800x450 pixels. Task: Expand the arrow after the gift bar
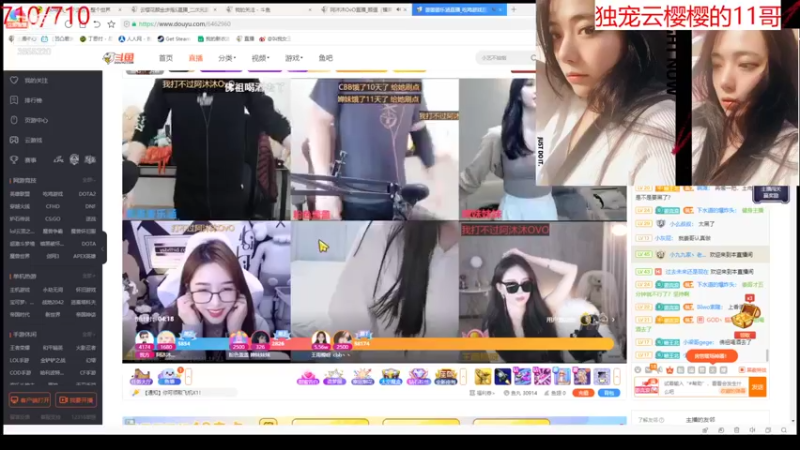pos(617,377)
